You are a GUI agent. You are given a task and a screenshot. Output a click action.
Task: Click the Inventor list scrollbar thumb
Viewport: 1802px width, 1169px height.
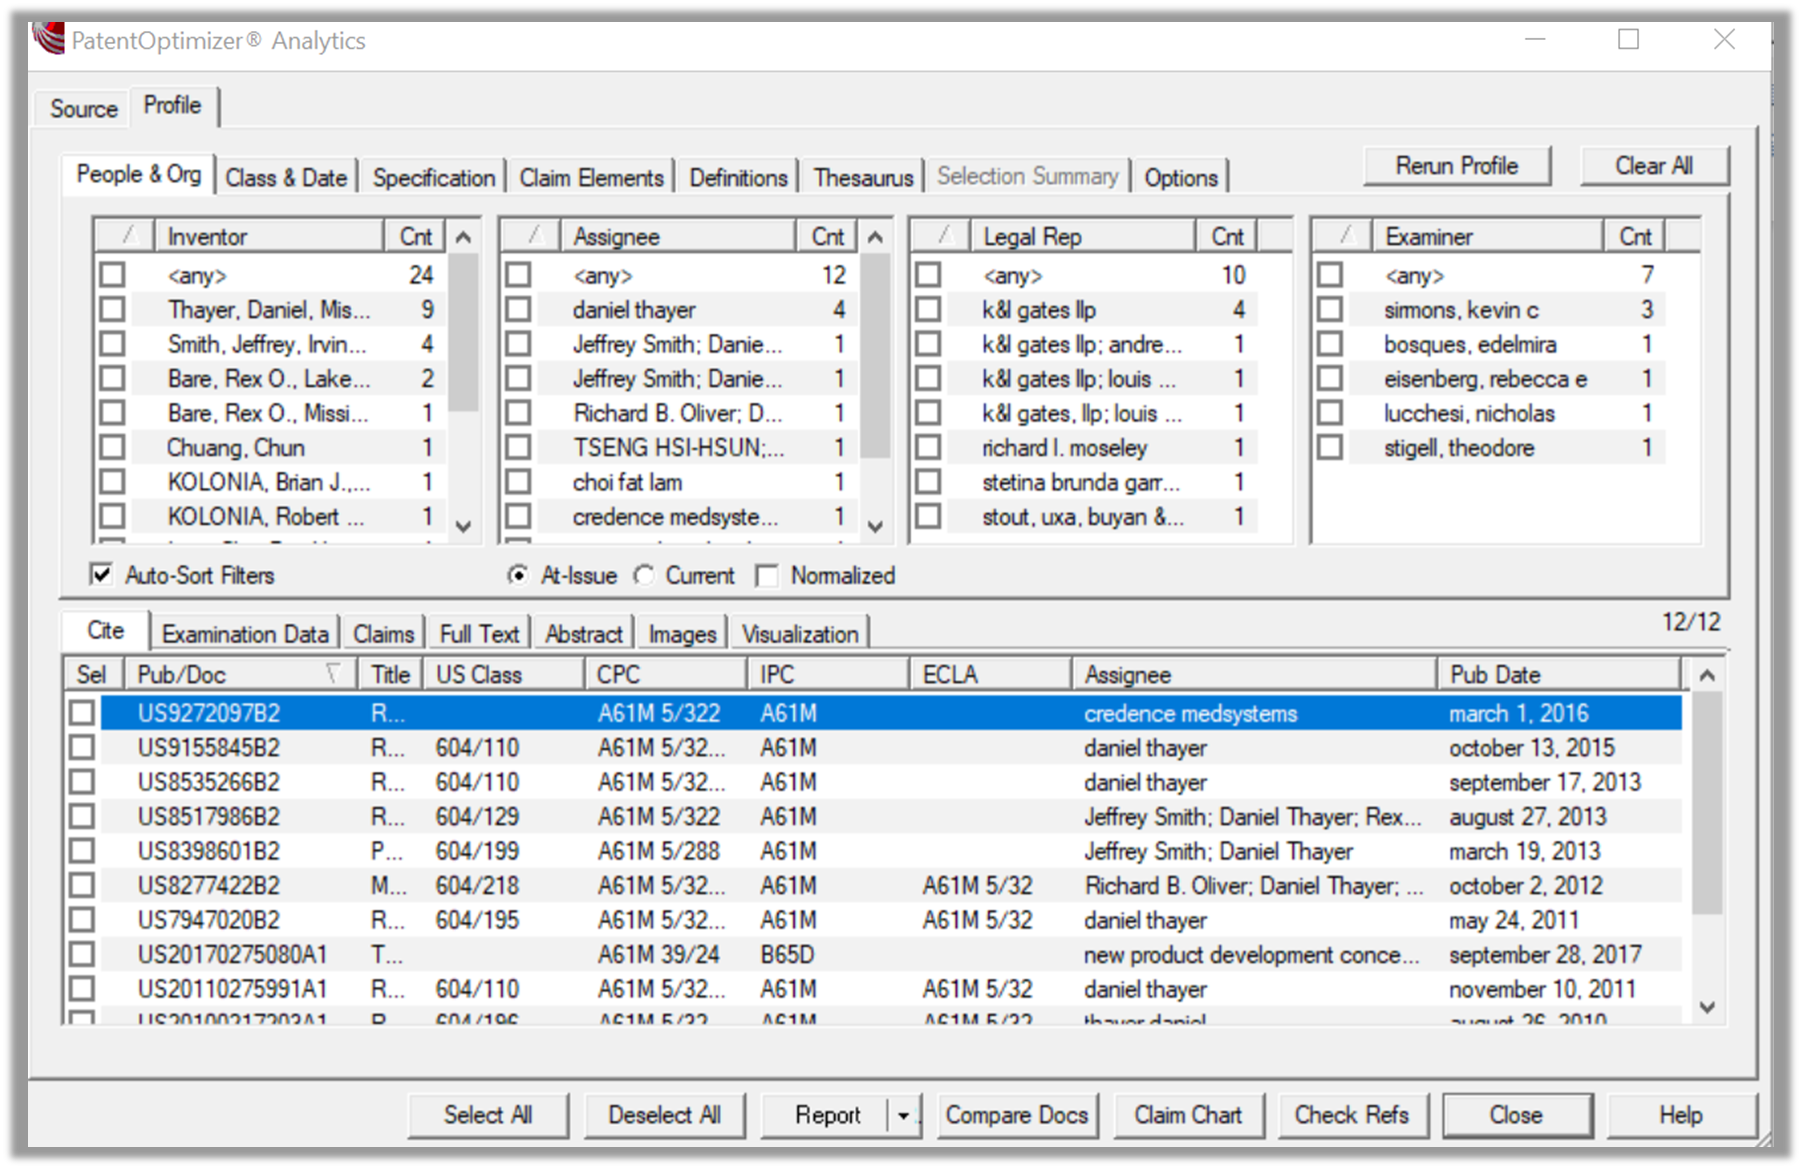pos(463,332)
